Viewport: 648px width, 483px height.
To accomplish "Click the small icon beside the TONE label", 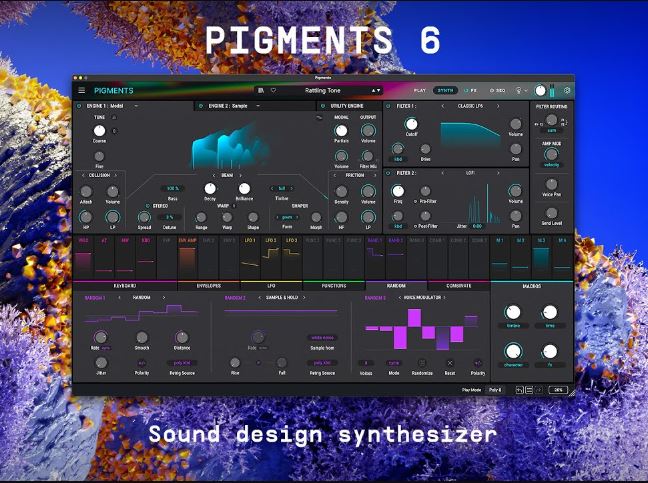I will pos(114,117).
